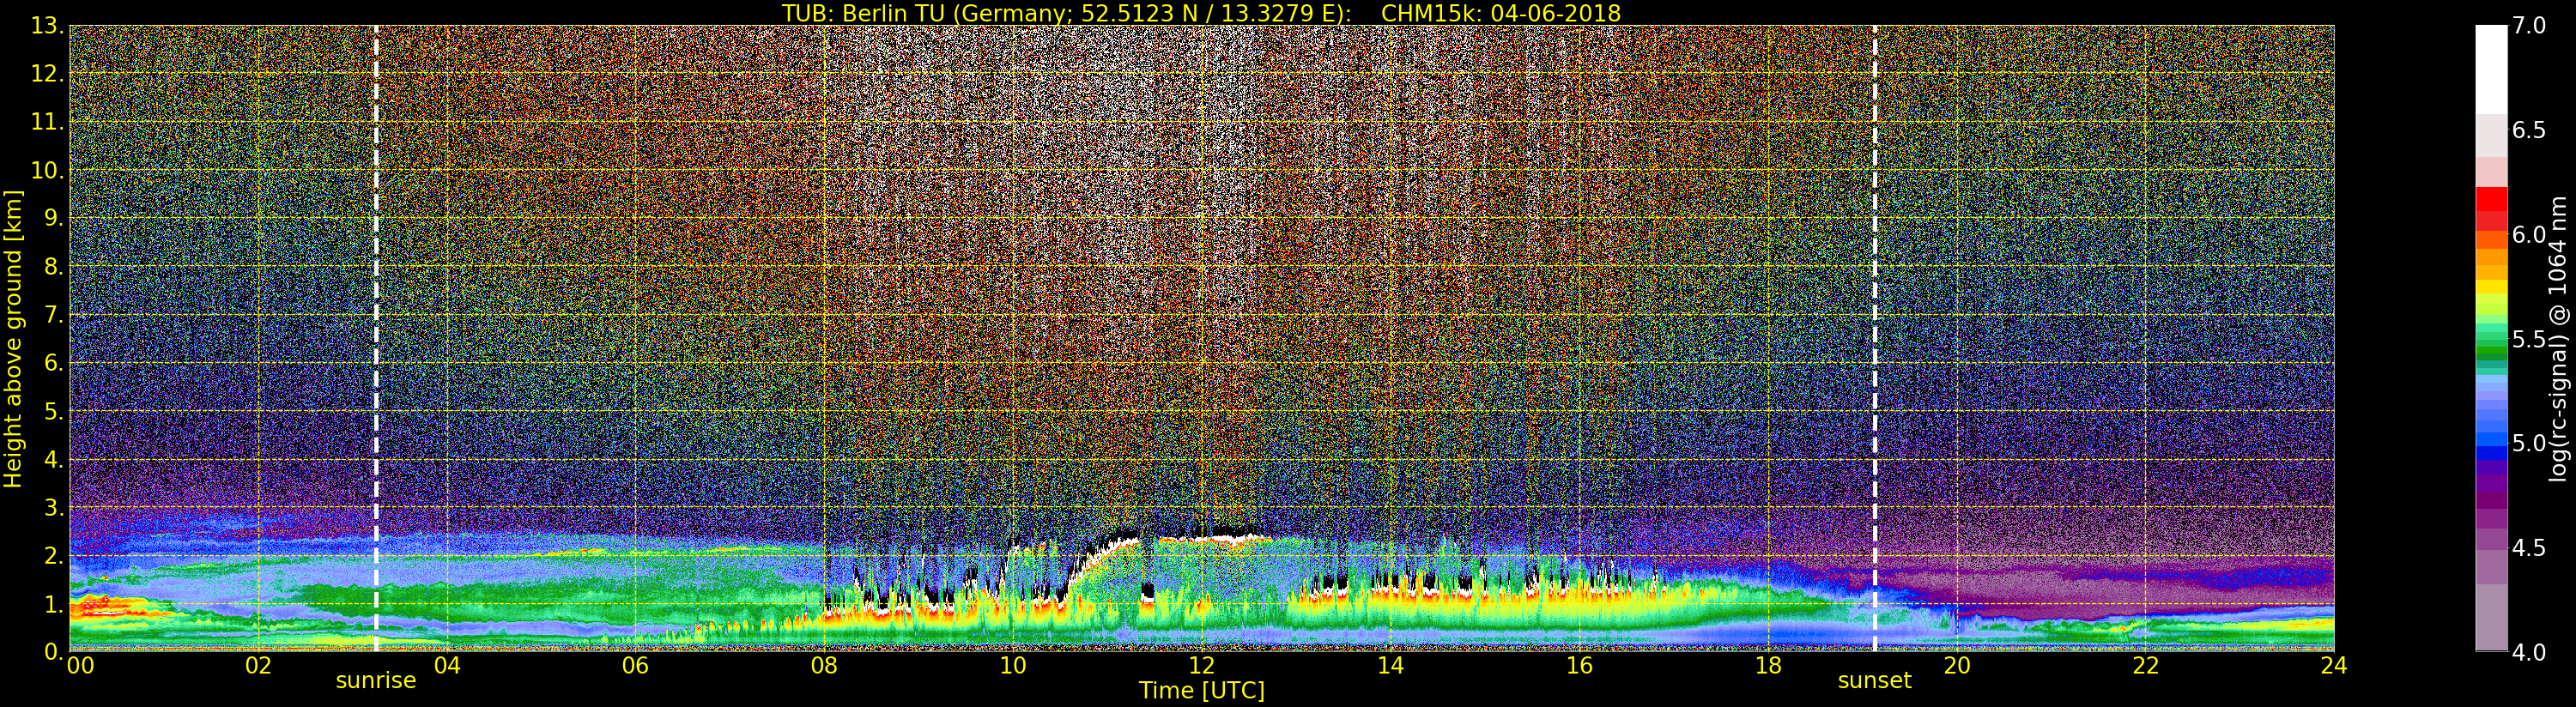
Task: Click the 6 km tick on the height axis
Action: 53,363
